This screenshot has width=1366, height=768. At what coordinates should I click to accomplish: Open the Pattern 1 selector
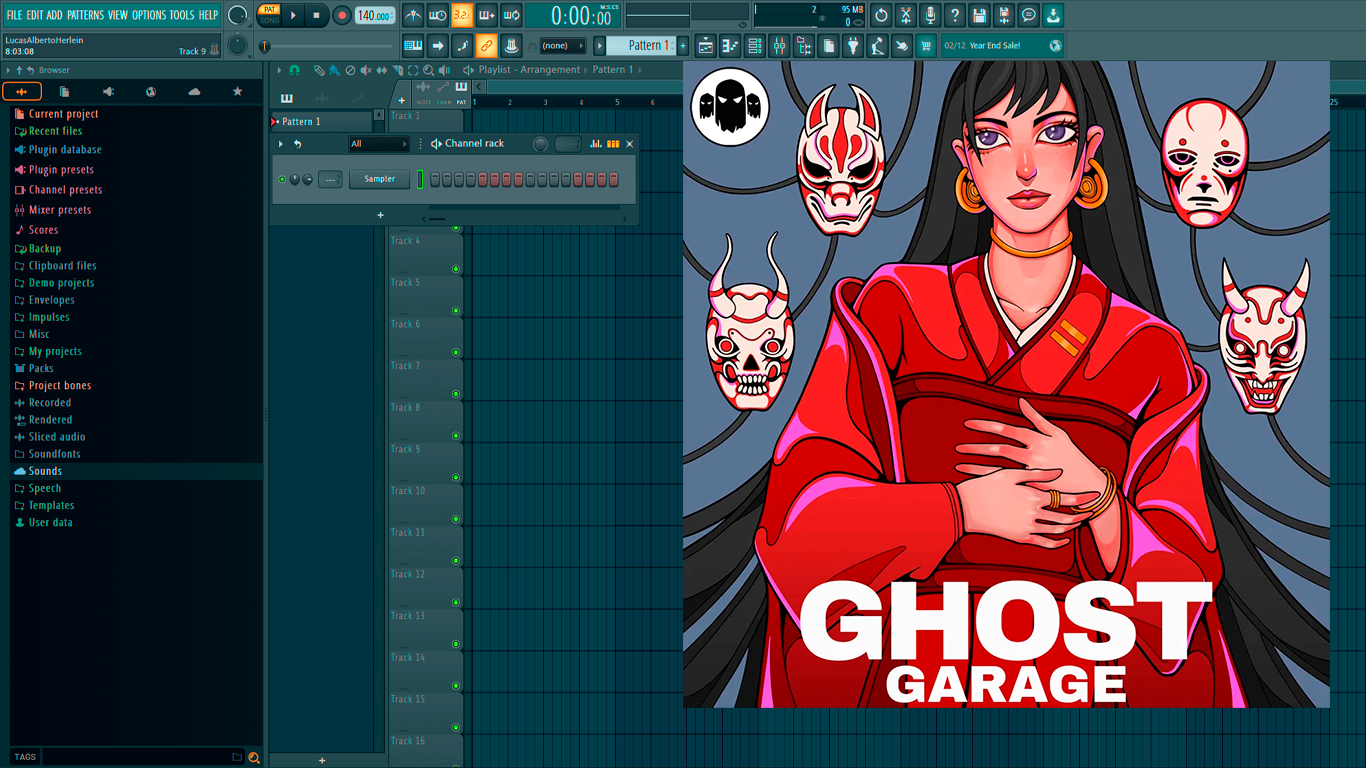643,45
